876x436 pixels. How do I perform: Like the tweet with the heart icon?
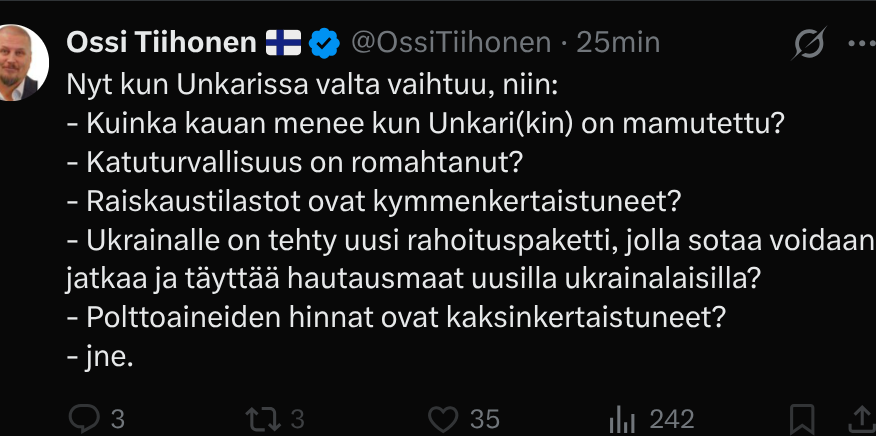[x=441, y=417]
